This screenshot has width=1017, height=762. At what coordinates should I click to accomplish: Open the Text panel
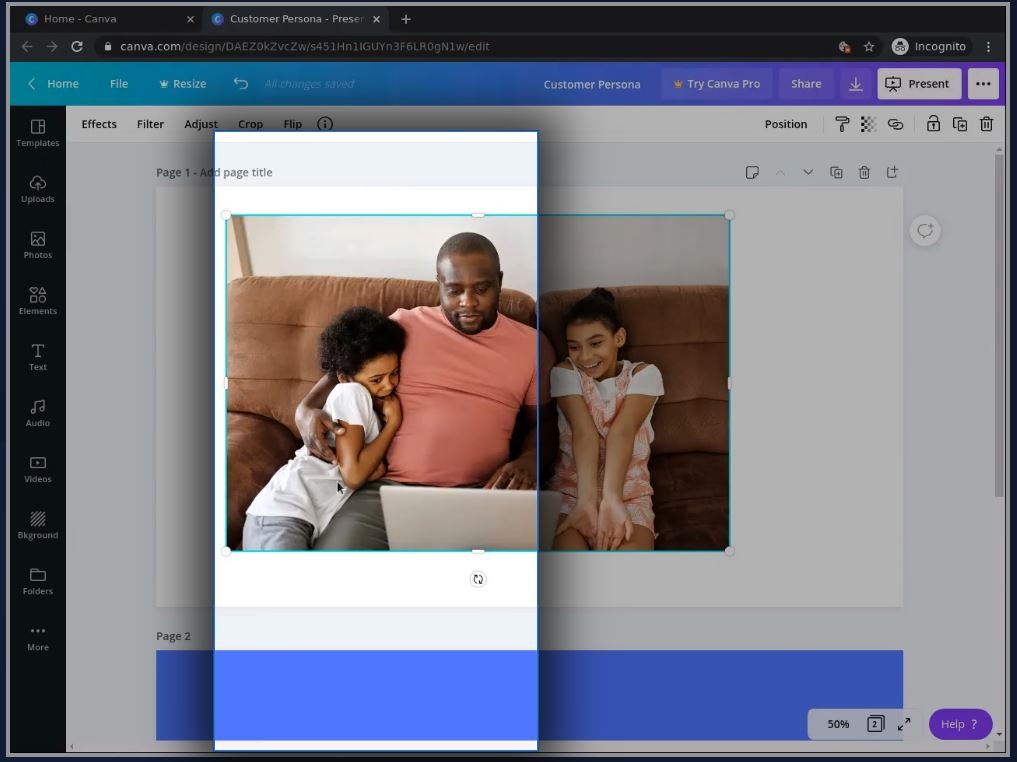38,357
